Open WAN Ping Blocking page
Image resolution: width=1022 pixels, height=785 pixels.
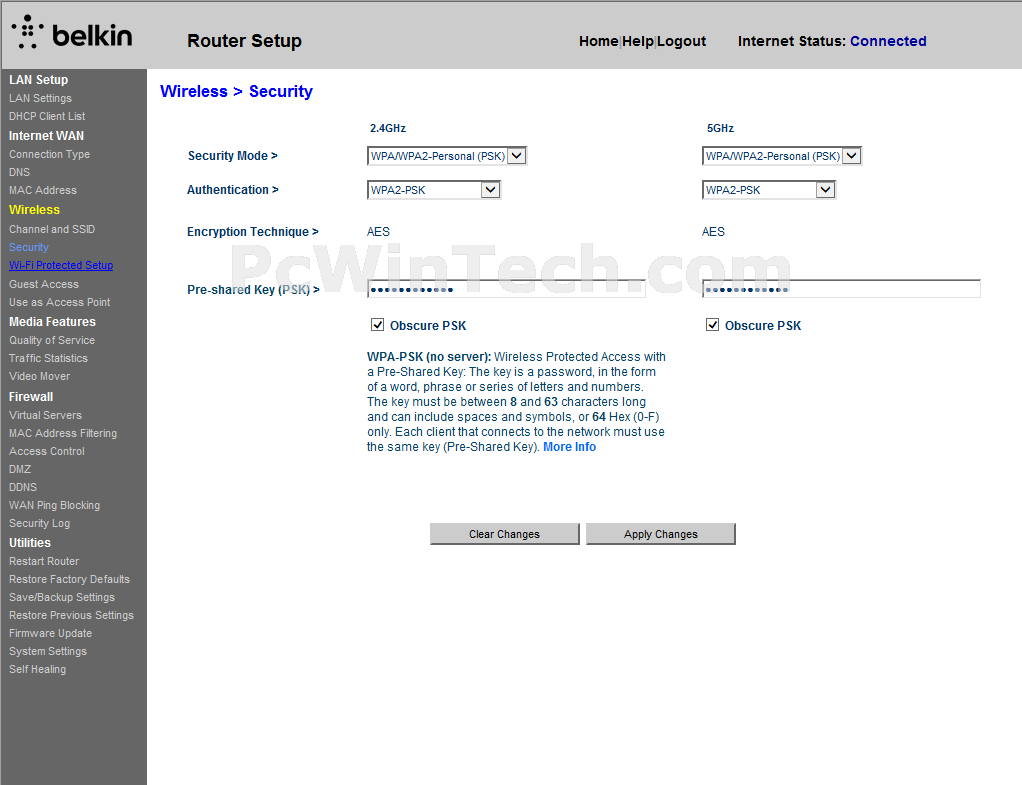tap(55, 505)
